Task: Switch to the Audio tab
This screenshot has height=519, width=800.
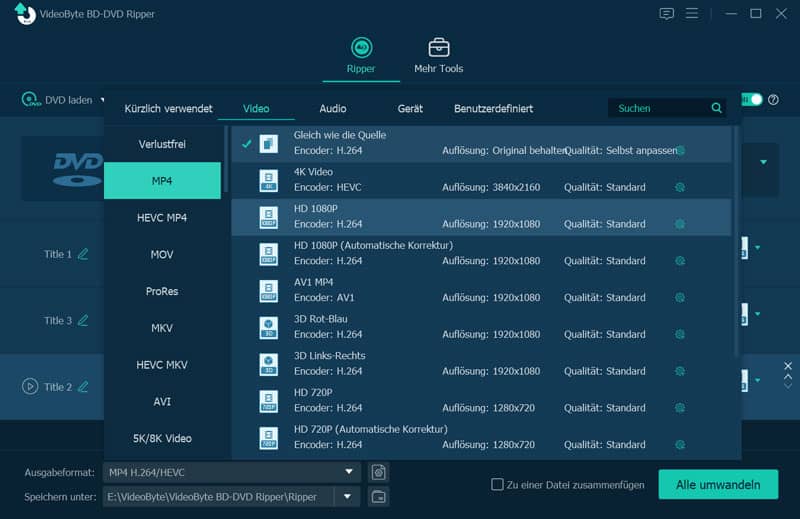Action: tap(333, 108)
